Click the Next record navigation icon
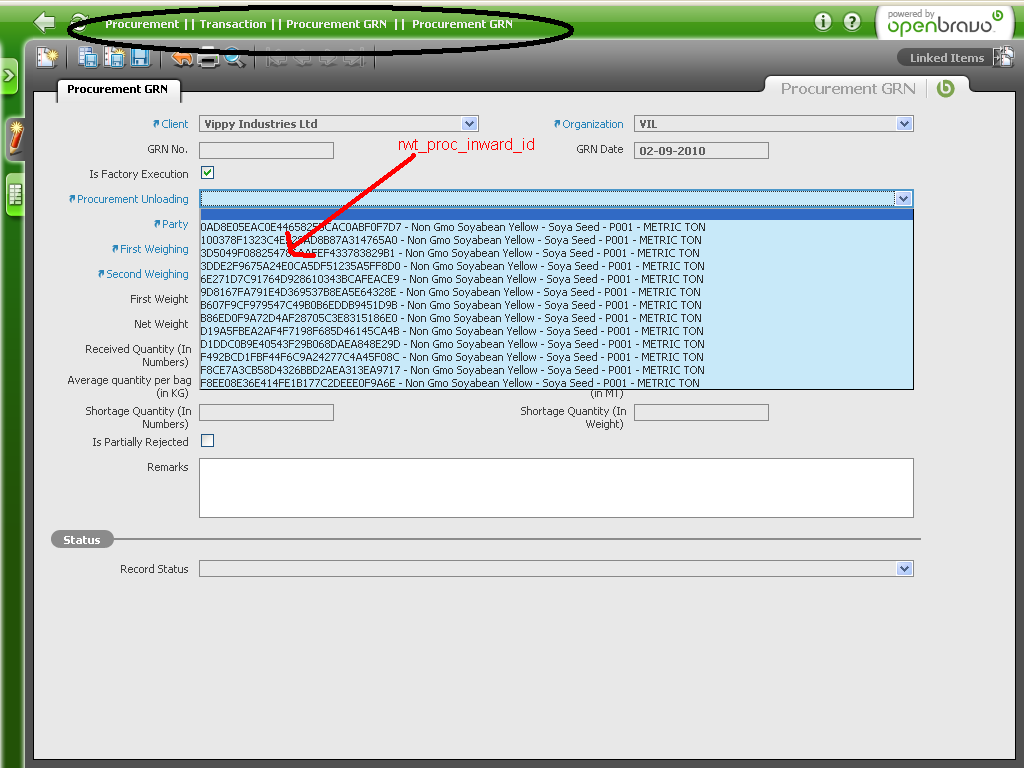 click(x=328, y=58)
